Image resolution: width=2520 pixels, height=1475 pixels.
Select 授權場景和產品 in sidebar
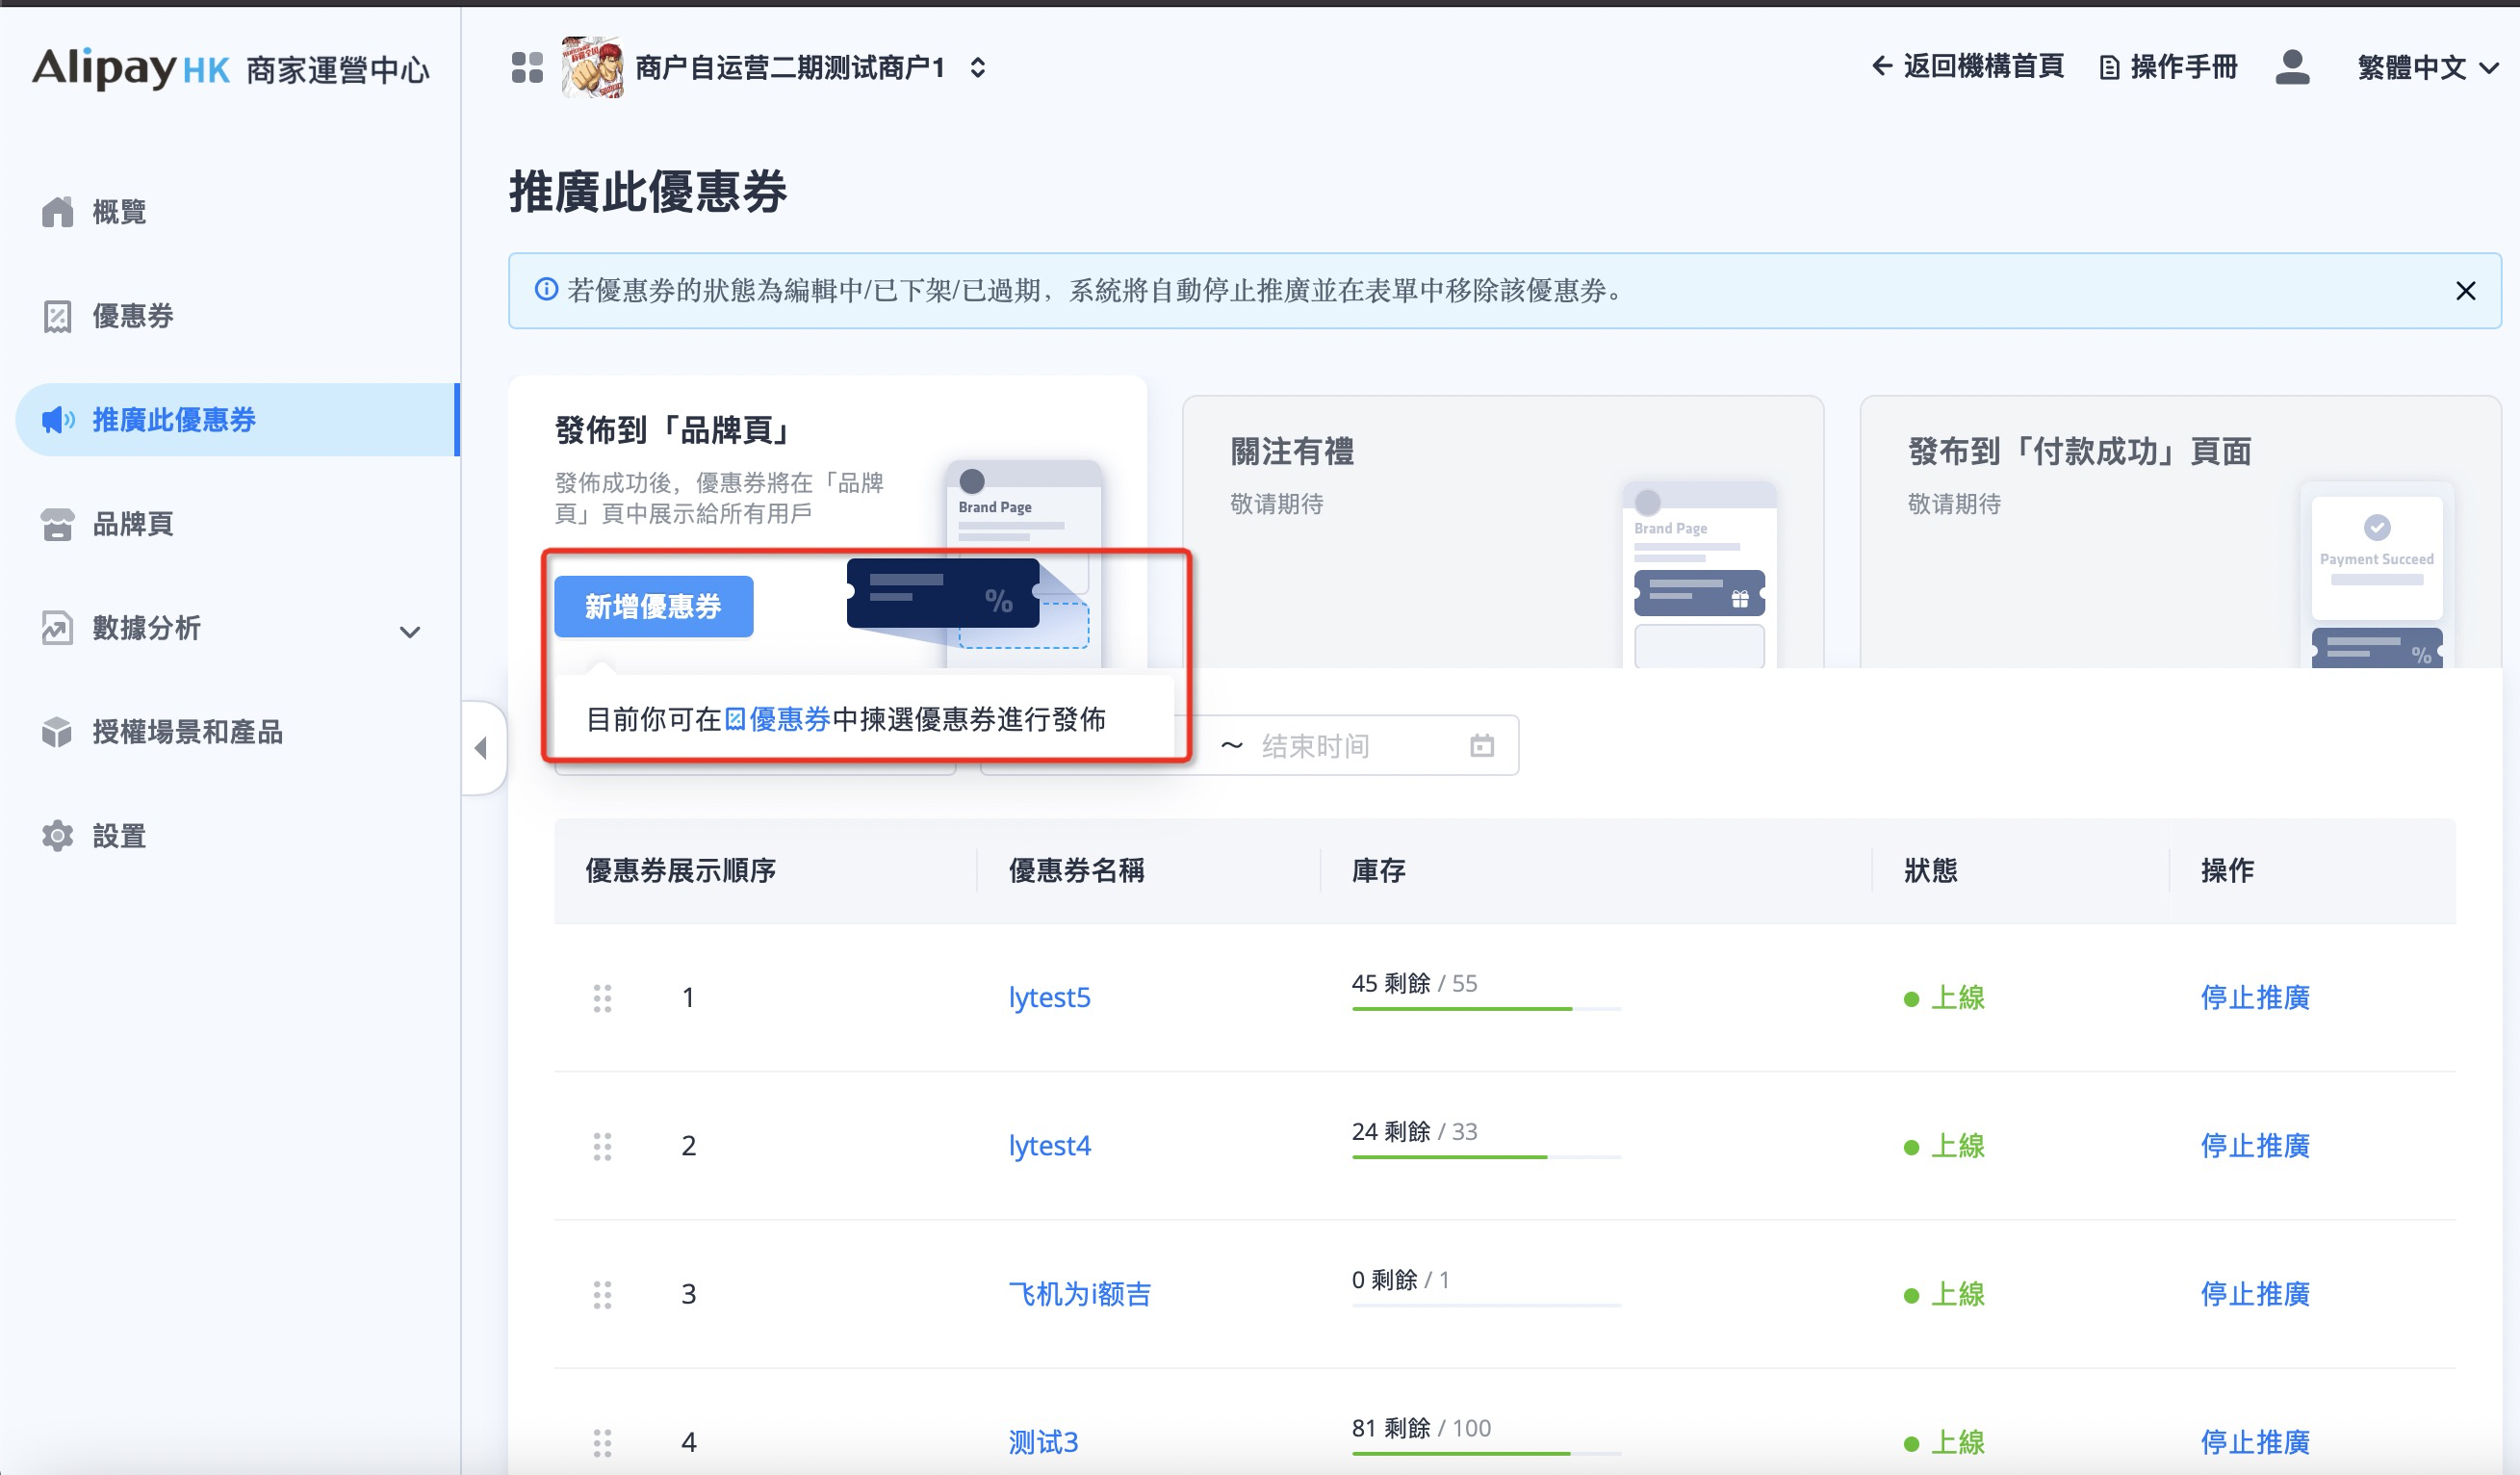point(187,732)
